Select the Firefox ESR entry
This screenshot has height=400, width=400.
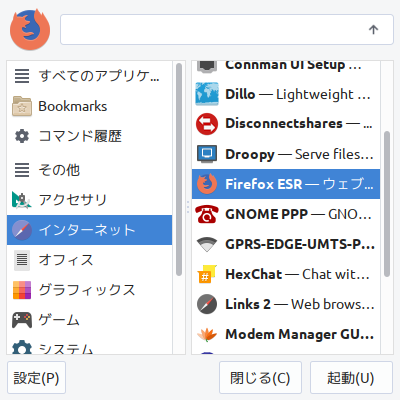[x=286, y=184]
